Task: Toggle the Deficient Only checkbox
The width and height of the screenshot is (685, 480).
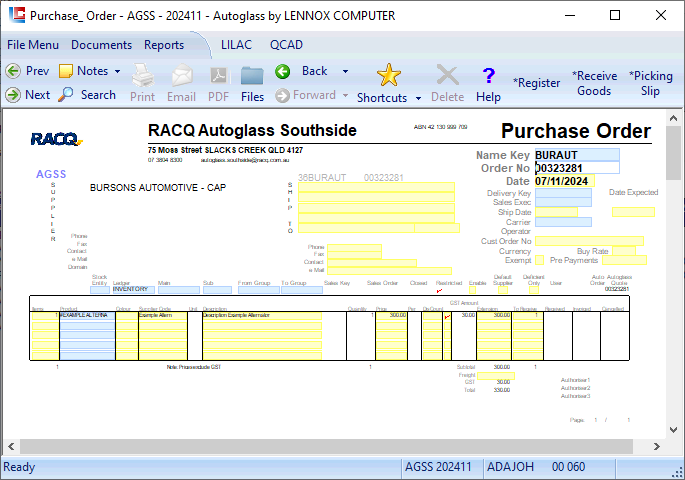Action: (534, 290)
